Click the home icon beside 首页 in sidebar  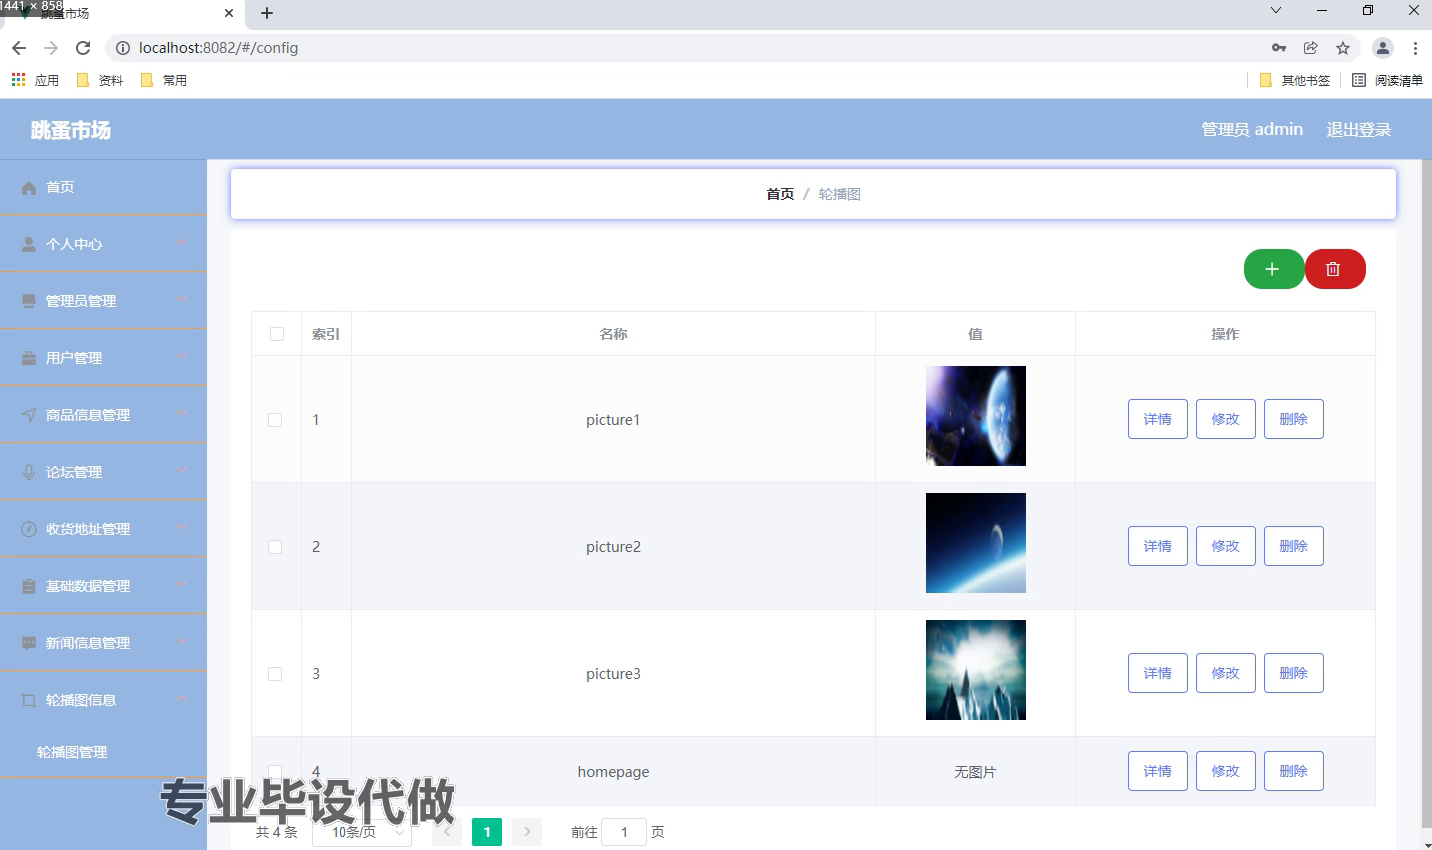point(29,188)
